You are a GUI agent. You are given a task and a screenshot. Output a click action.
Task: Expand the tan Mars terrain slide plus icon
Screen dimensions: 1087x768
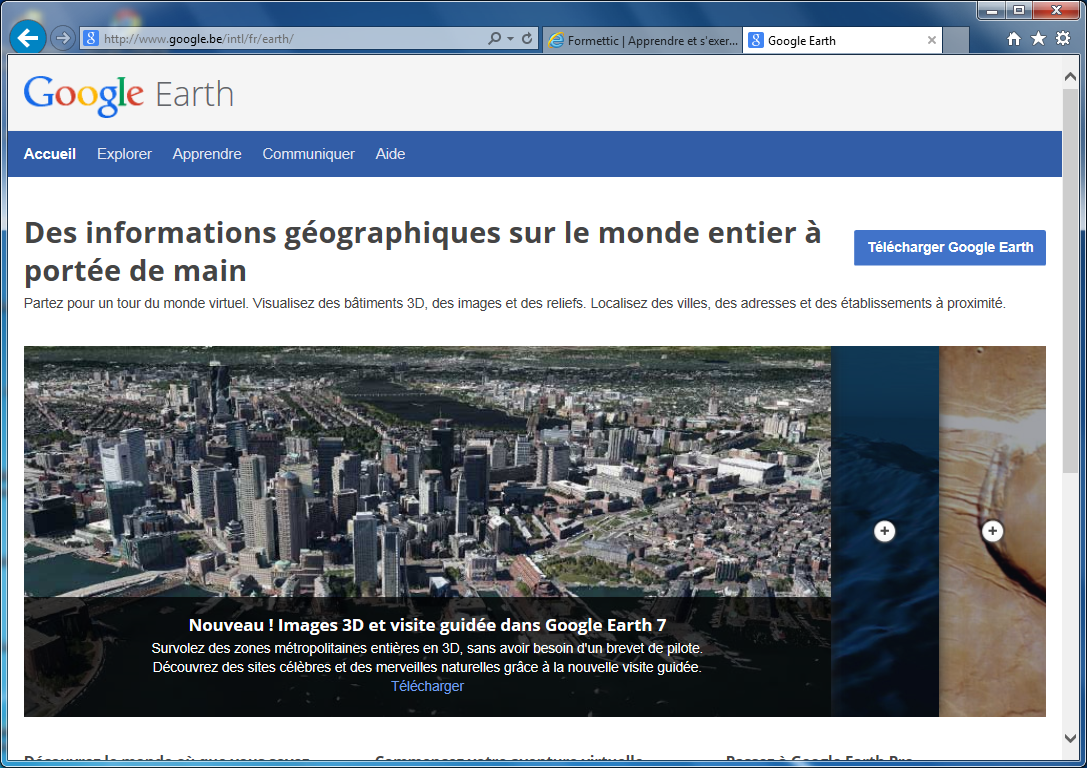(993, 532)
